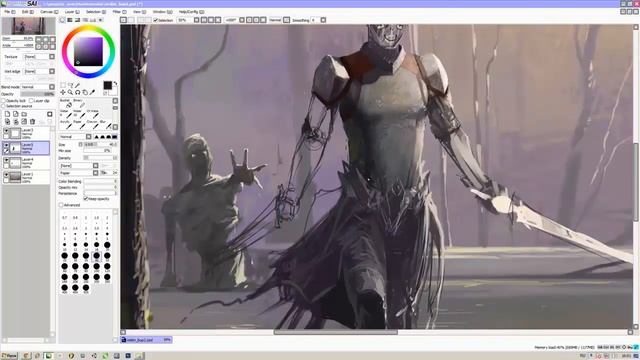Viewport: 640px width, 360px height.
Task: Toggle the RGB slider panel icon
Action: click(70, 20)
